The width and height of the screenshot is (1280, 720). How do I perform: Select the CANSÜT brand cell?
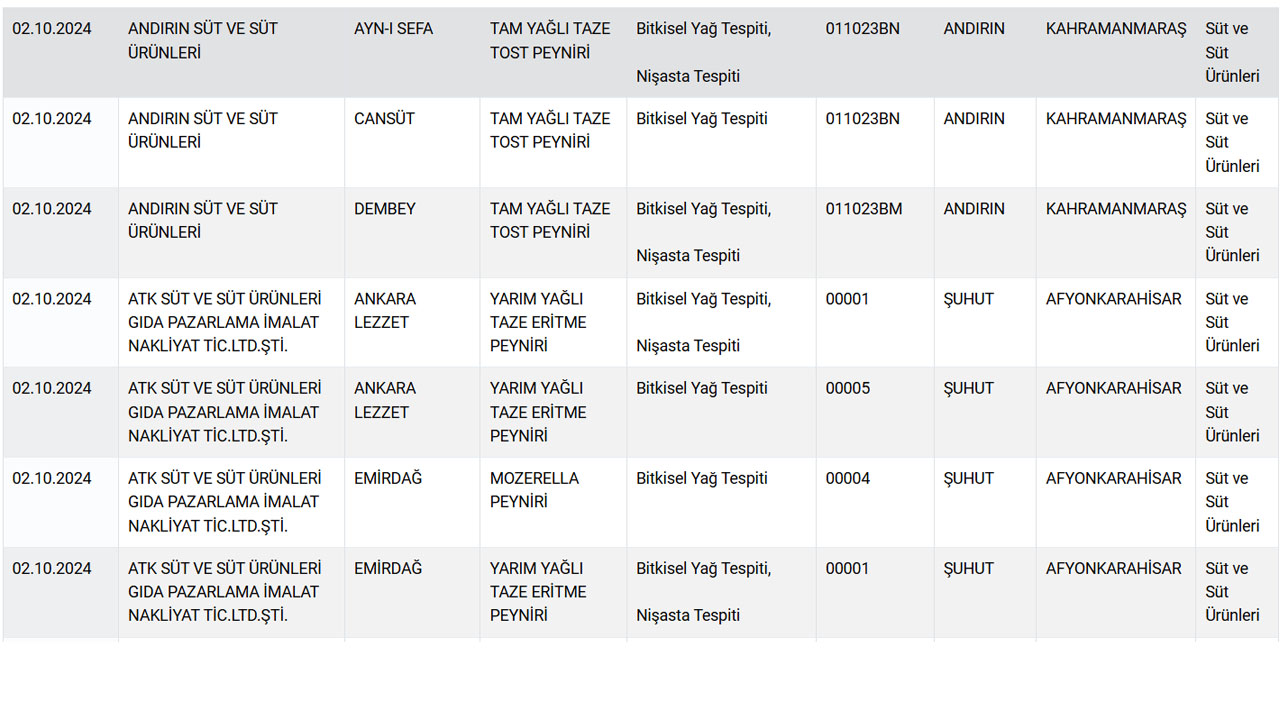coord(384,119)
